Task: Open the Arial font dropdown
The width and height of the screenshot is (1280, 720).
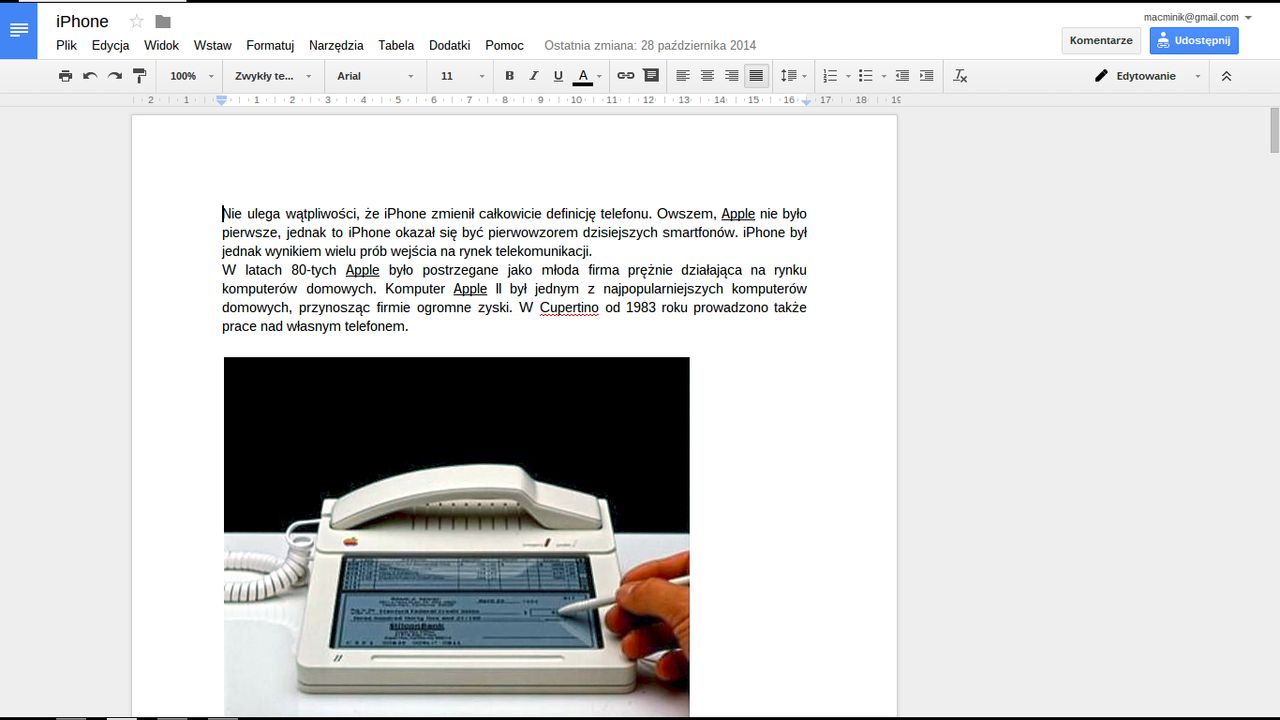Action: [375, 76]
